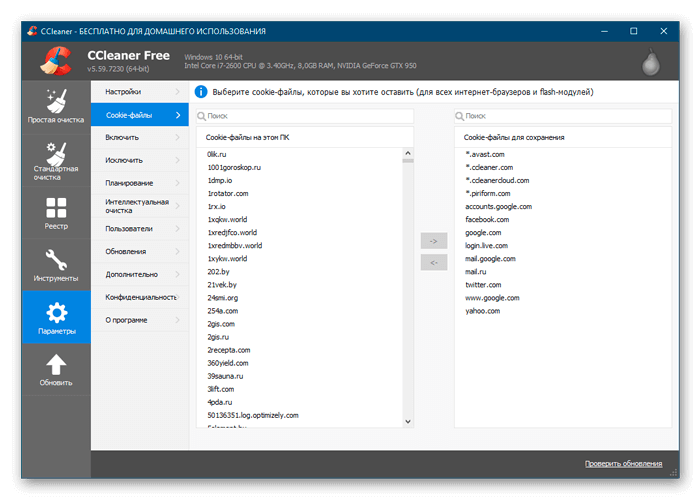This screenshot has width=700, height=499.
Task: Click chevron next to Настройки
Action: (x=178, y=91)
